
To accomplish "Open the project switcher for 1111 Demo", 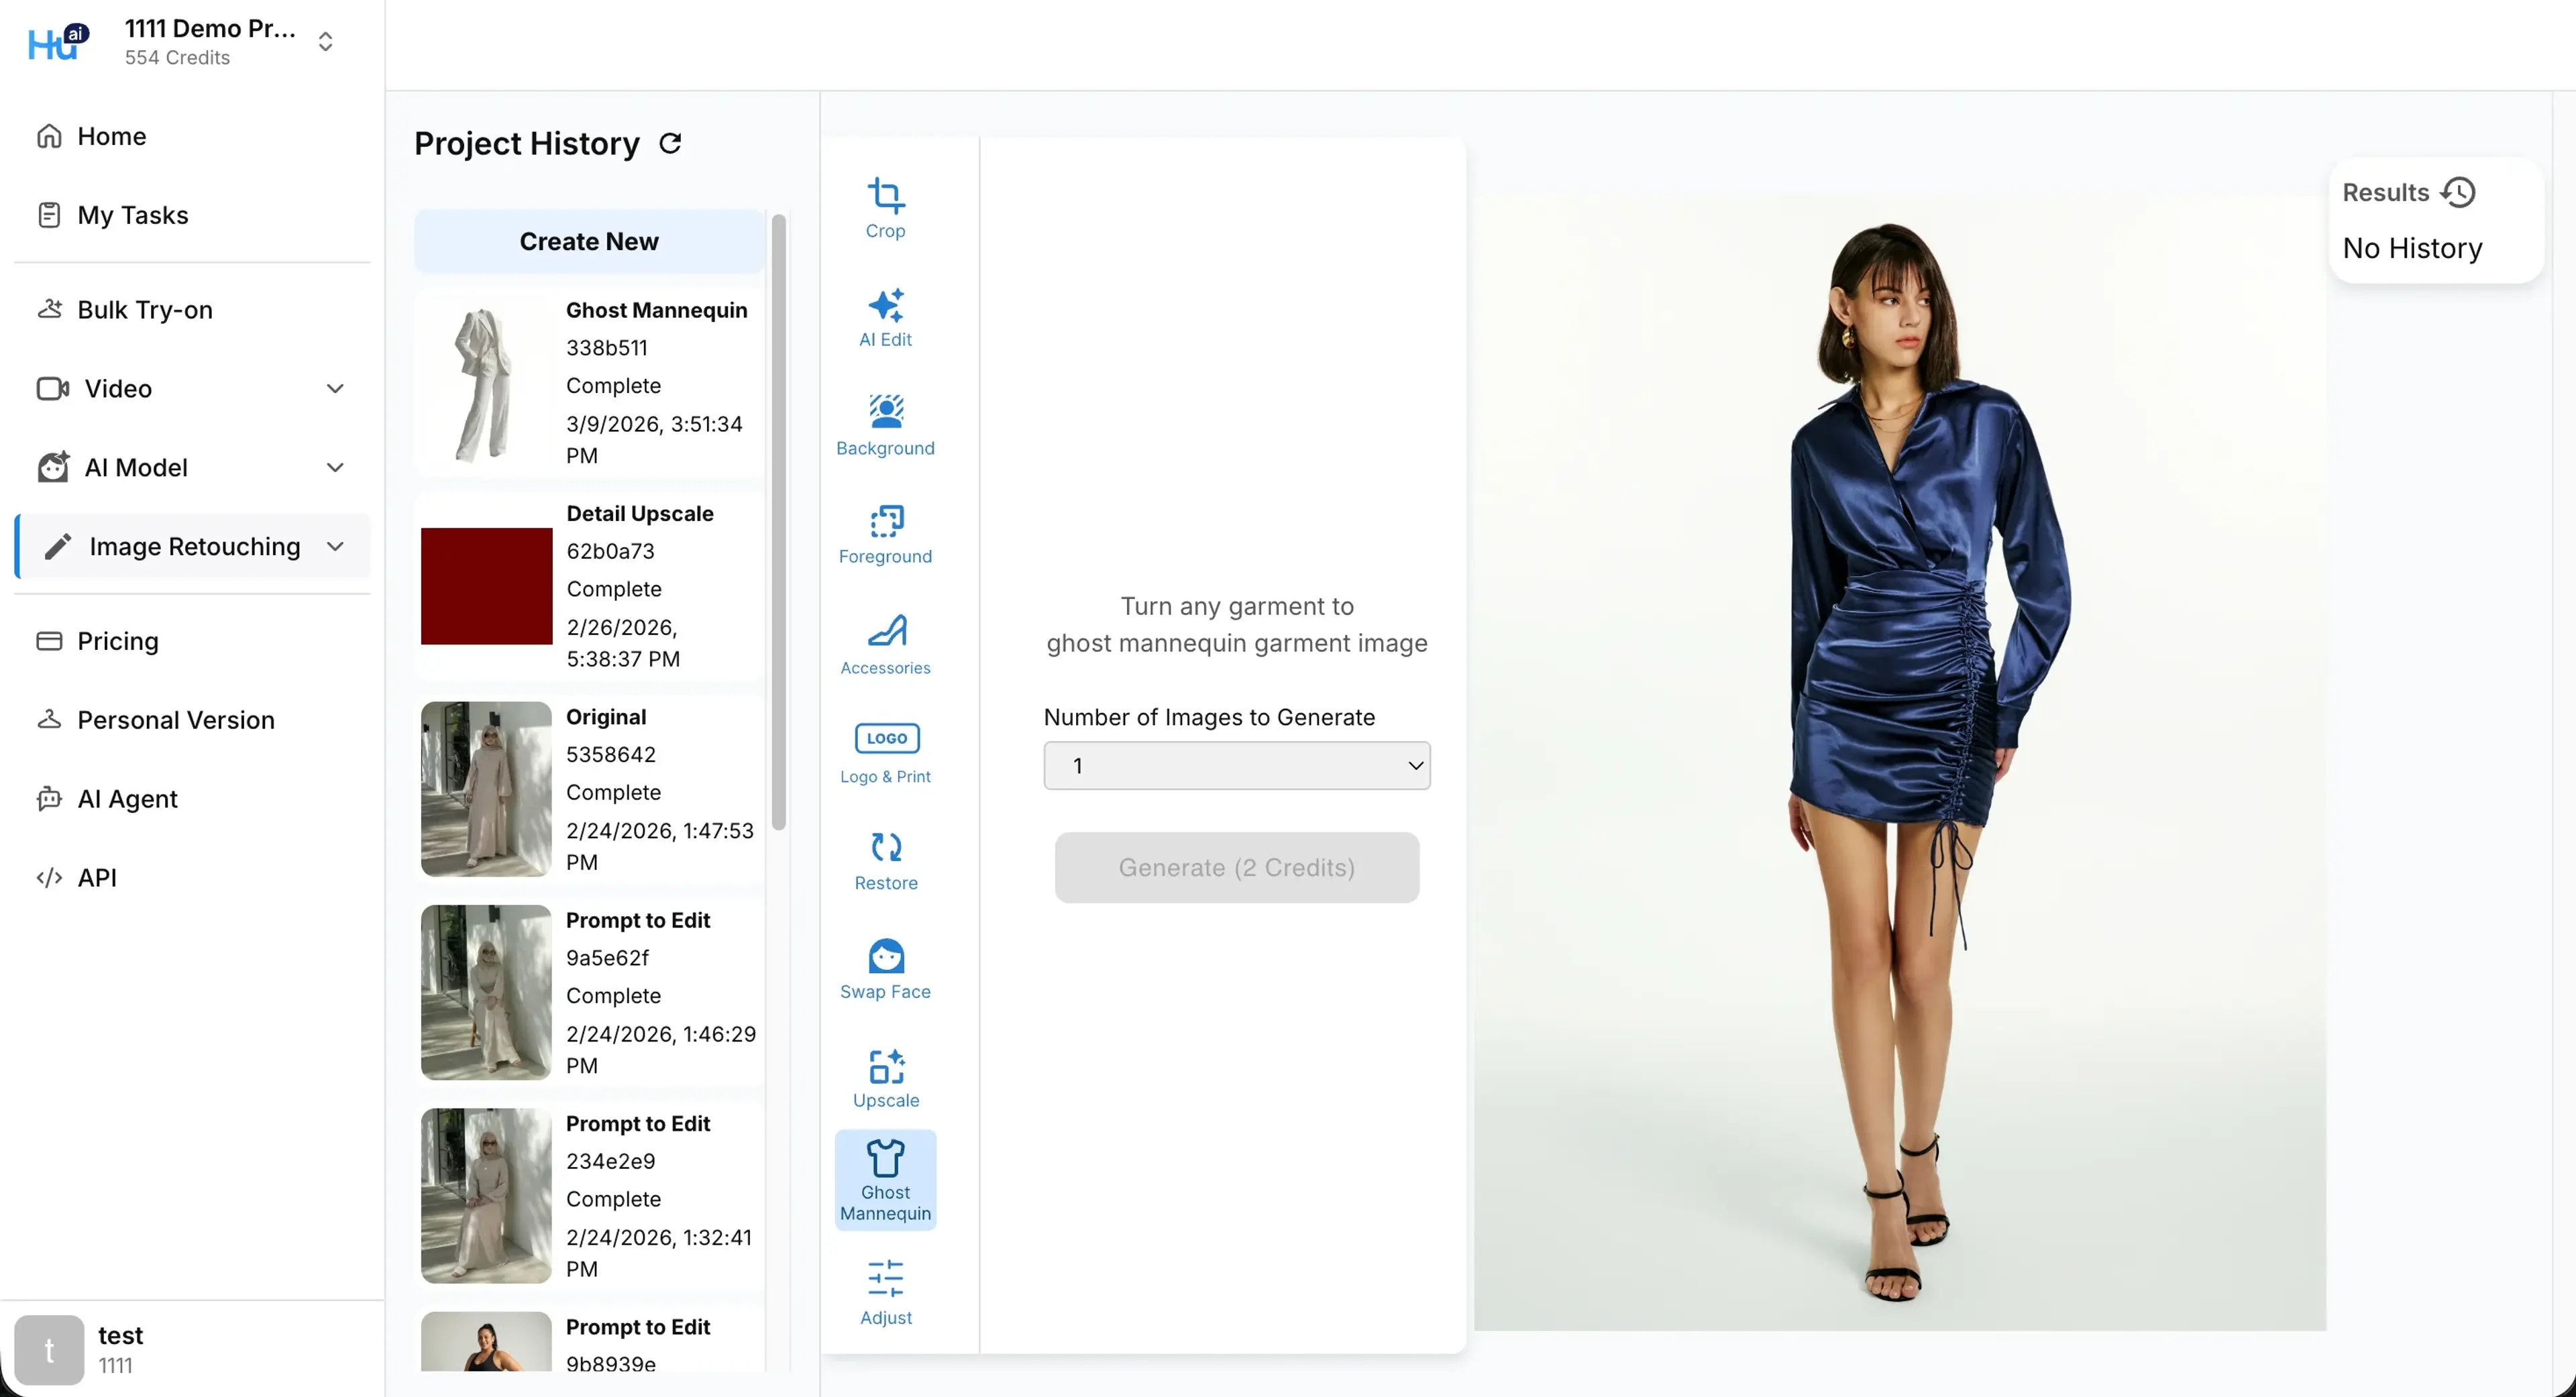I will (x=325, y=42).
